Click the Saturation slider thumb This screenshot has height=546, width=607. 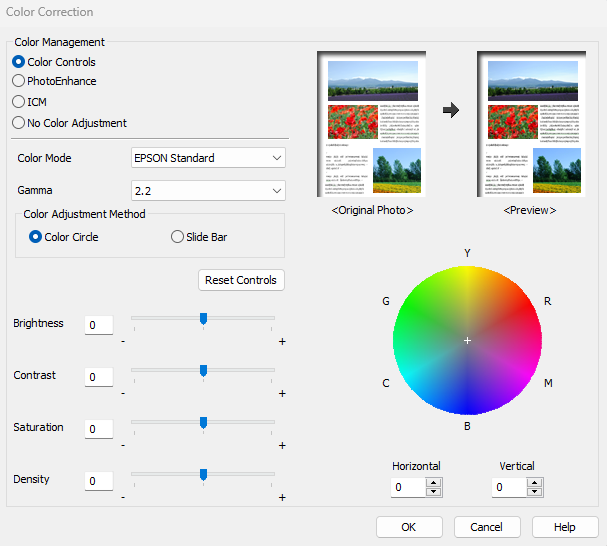[203, 422]
